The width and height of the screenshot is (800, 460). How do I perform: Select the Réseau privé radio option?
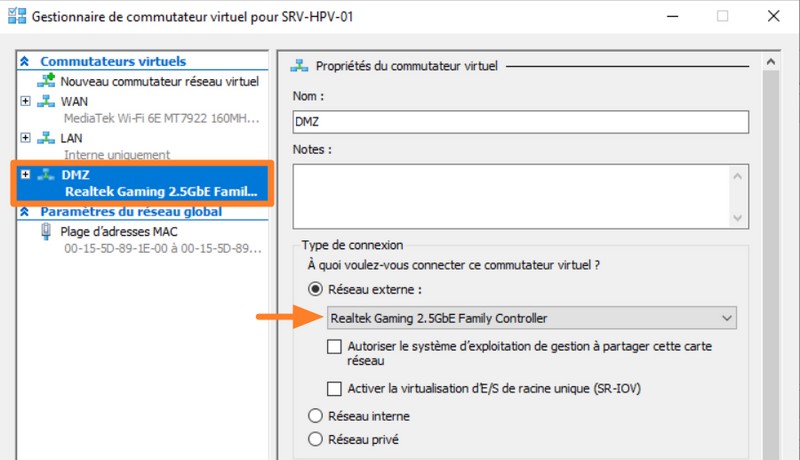316,439
